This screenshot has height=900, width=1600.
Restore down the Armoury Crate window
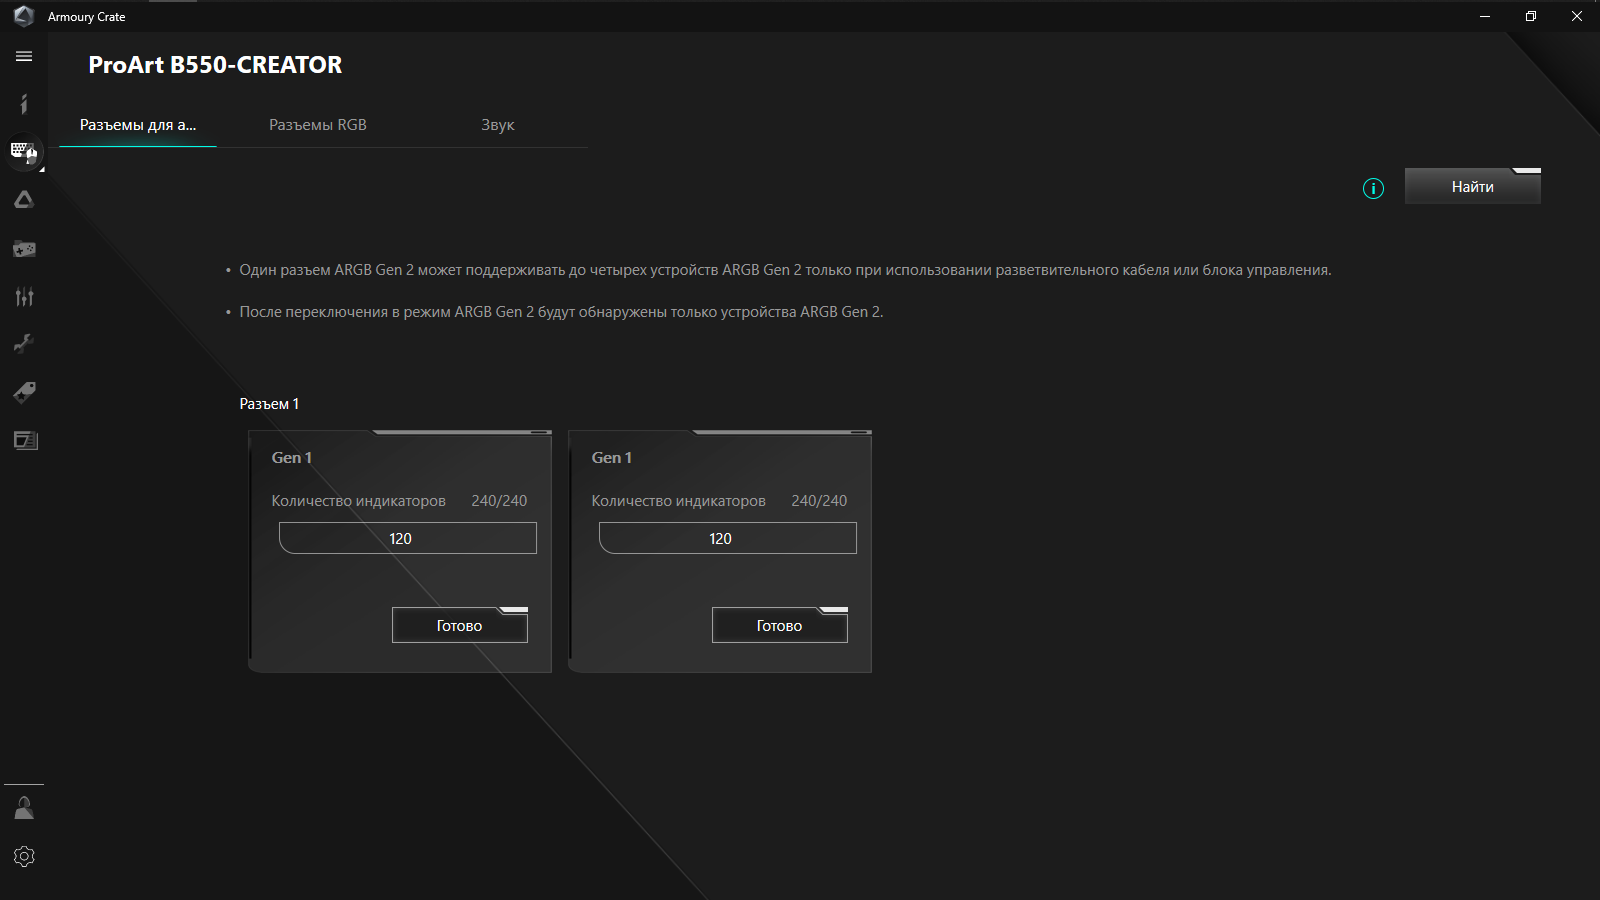1531,16
